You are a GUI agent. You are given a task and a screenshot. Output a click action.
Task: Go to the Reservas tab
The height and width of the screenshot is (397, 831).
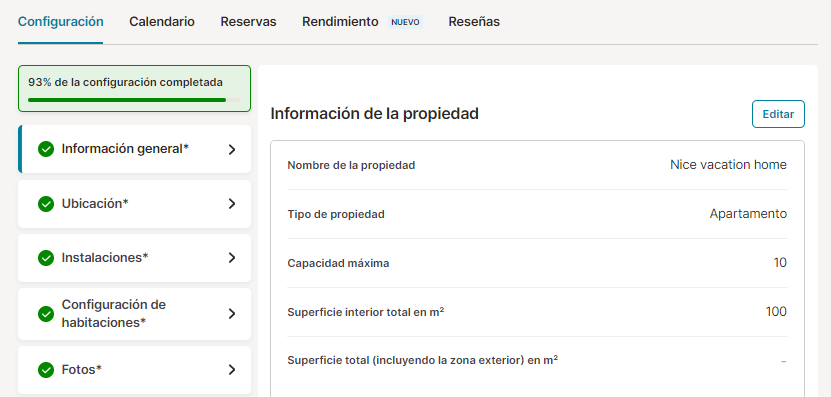click(248, 22)
